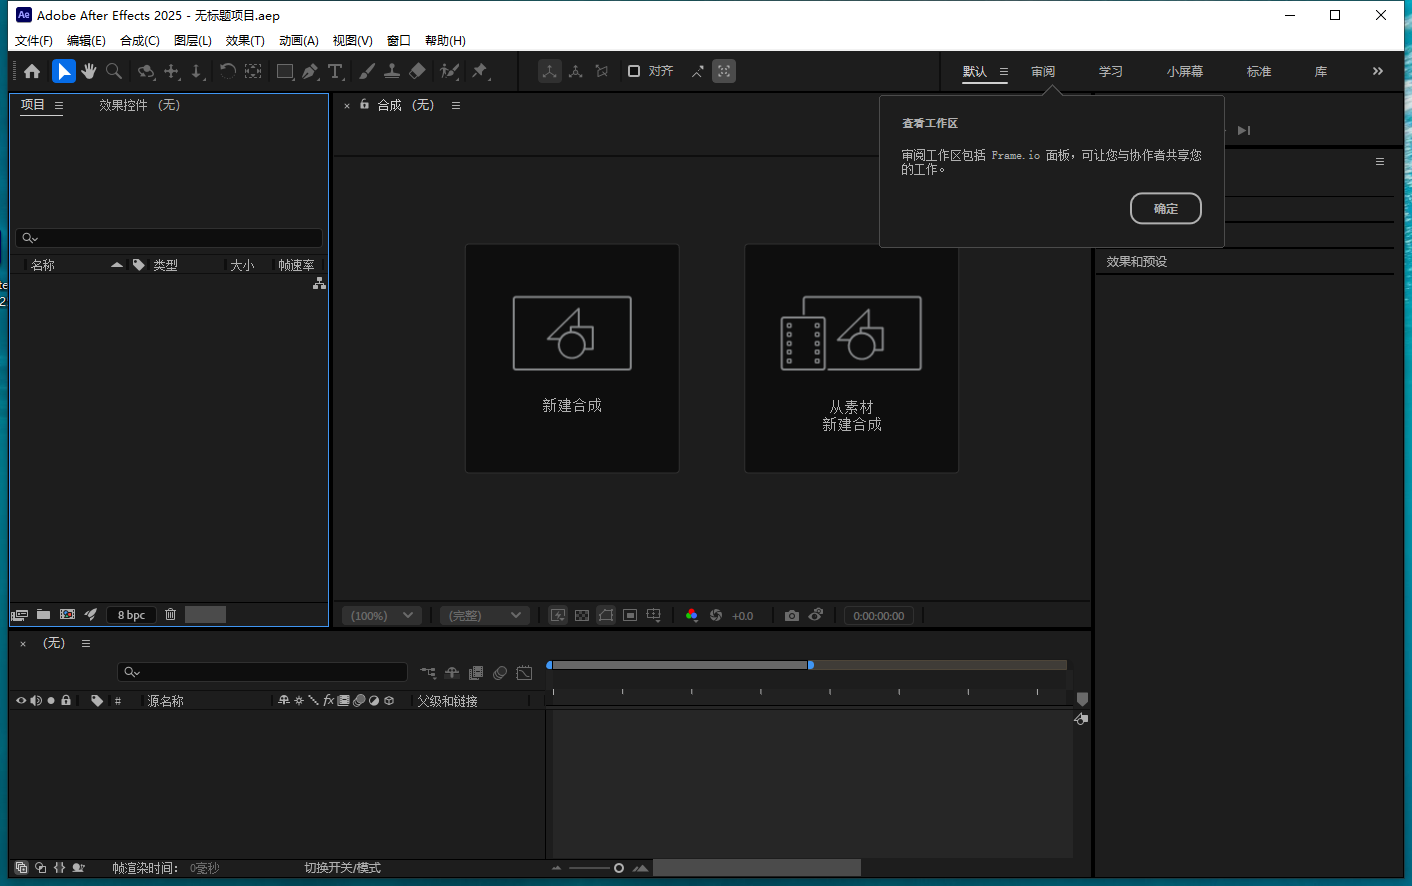Open the timeline (无) panel menu
Viewport: 1412px width, 886px height.
tap(86, 643)
